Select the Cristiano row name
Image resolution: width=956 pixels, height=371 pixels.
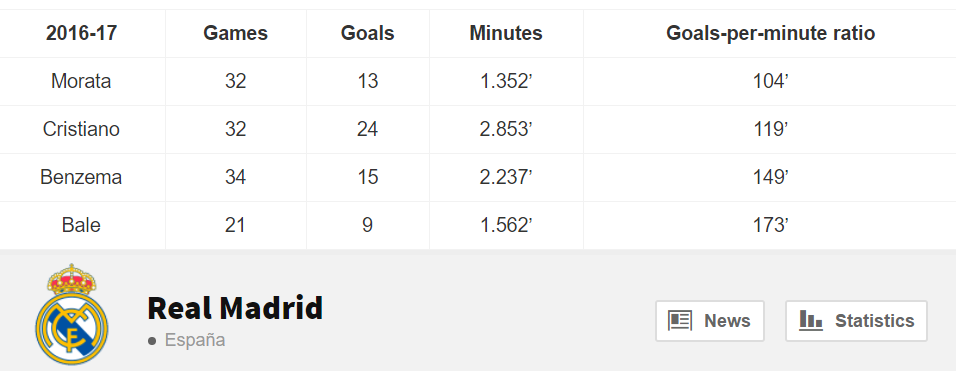coord(81,129)
